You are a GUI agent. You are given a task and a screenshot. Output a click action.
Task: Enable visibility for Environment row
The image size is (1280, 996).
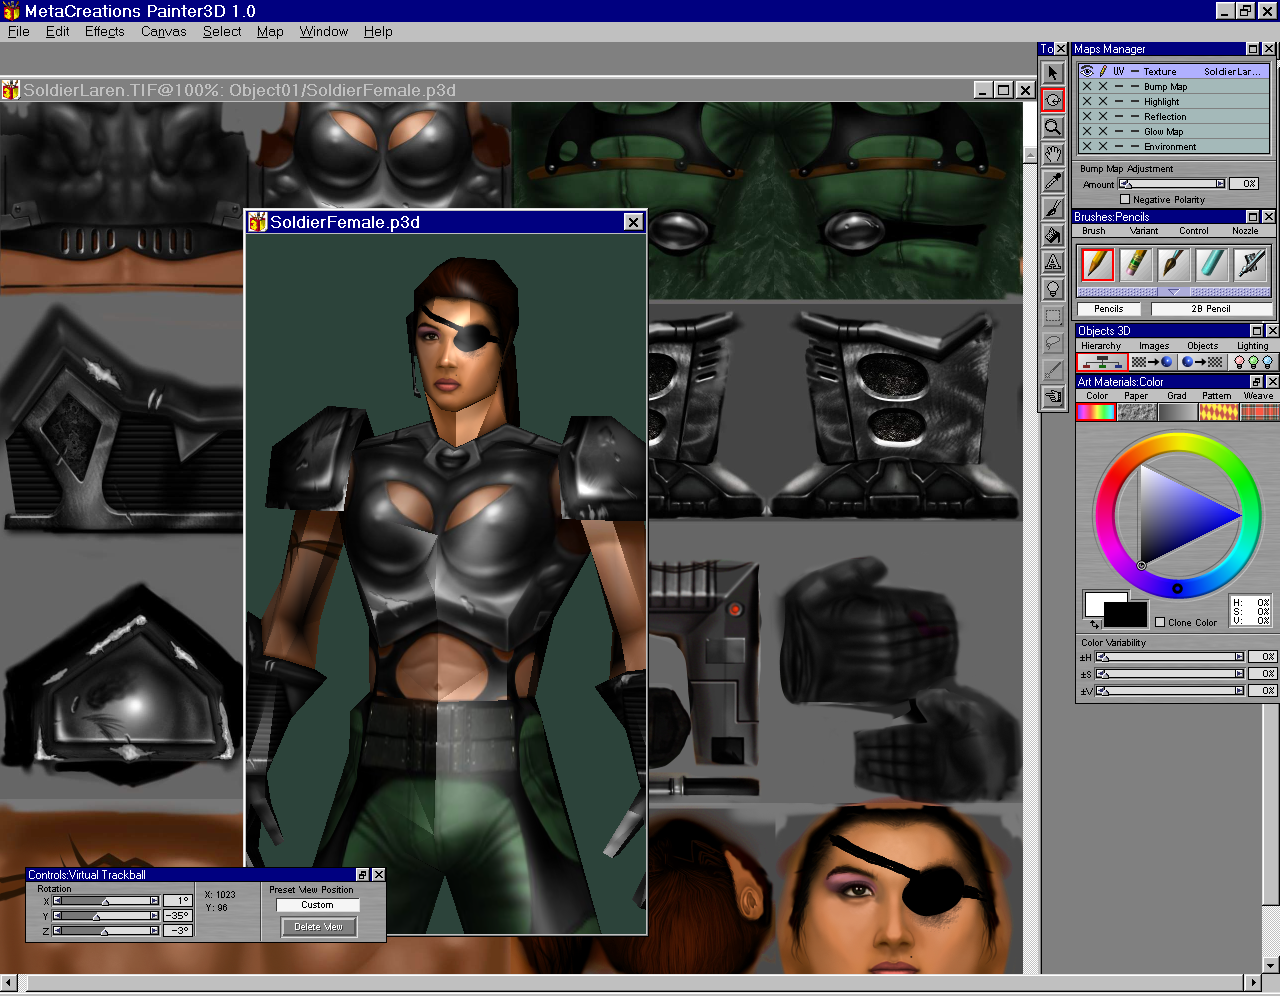[x=1087, y=146]
